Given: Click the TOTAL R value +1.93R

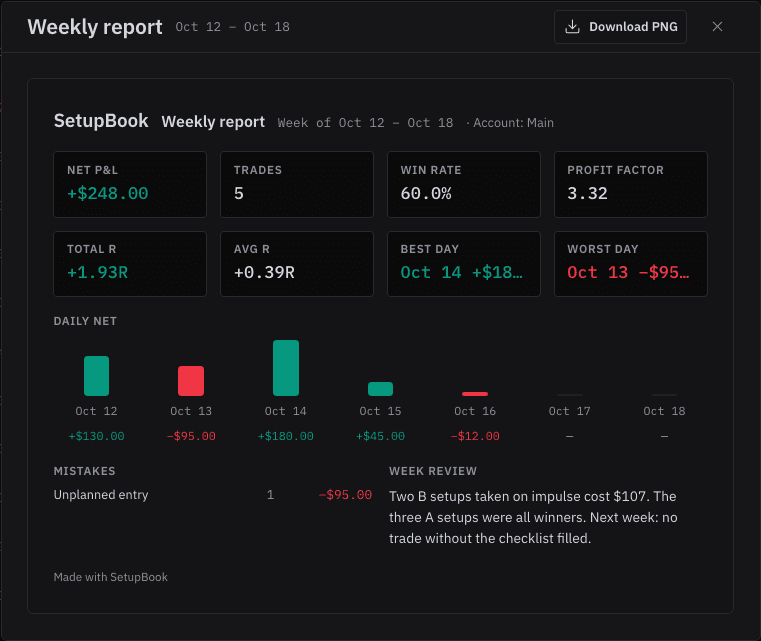Looking at the screenshot, I should (98, 272).
